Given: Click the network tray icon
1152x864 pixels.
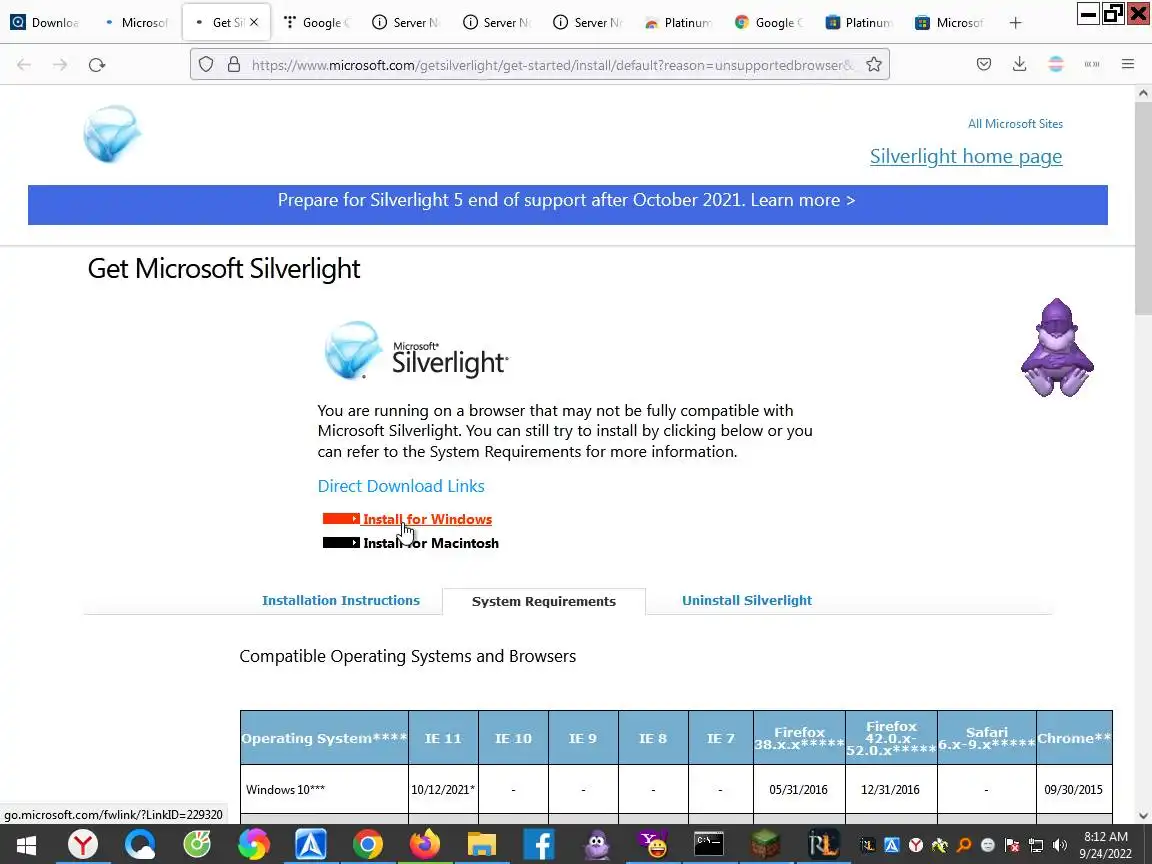Looking at the screenshot, I should [x=1036, y=846].
